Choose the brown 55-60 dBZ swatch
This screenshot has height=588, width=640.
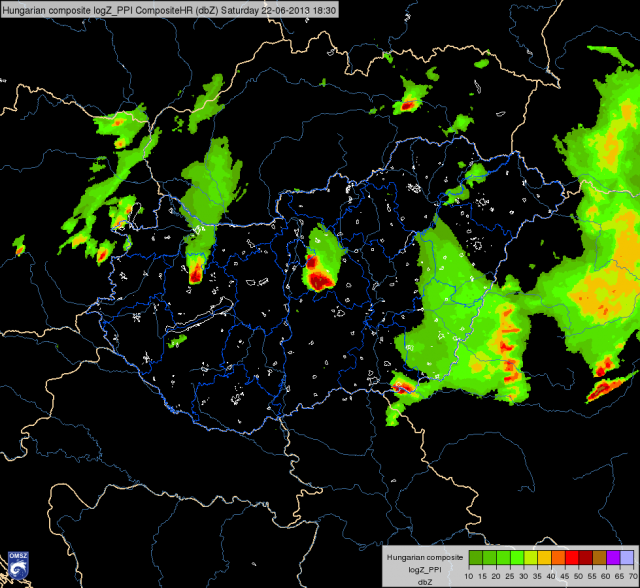click(600, 557)
